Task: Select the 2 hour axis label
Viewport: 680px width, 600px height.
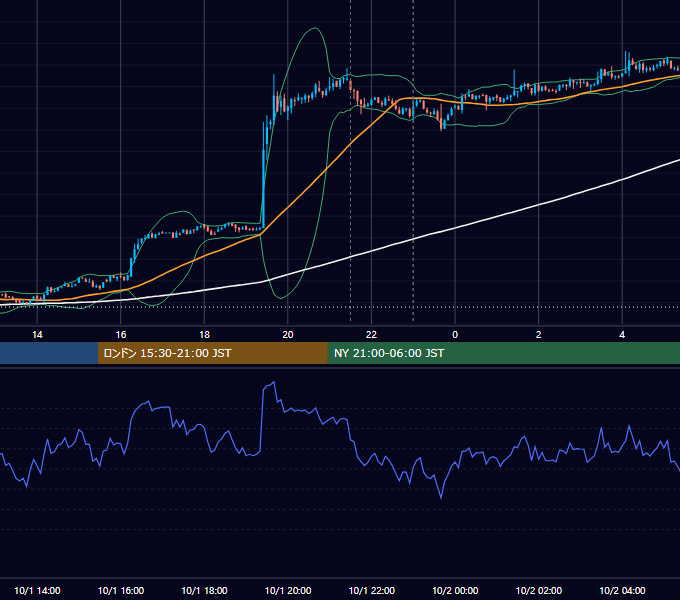Action: (x=538, y=335)
